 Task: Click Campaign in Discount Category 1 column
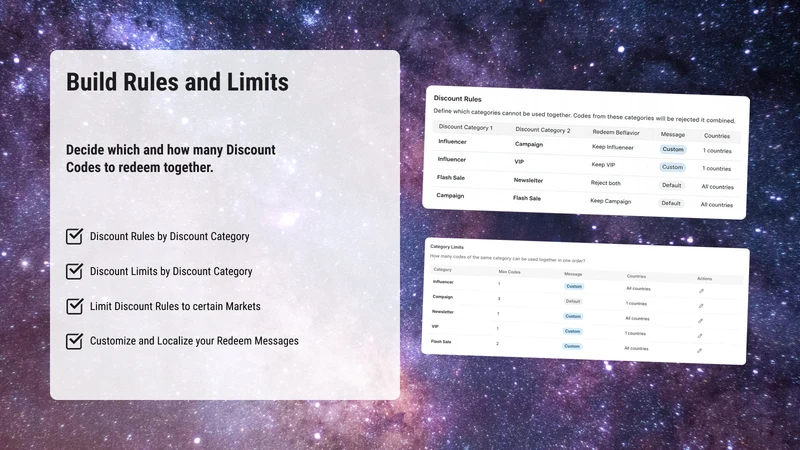tap(450, 195)
